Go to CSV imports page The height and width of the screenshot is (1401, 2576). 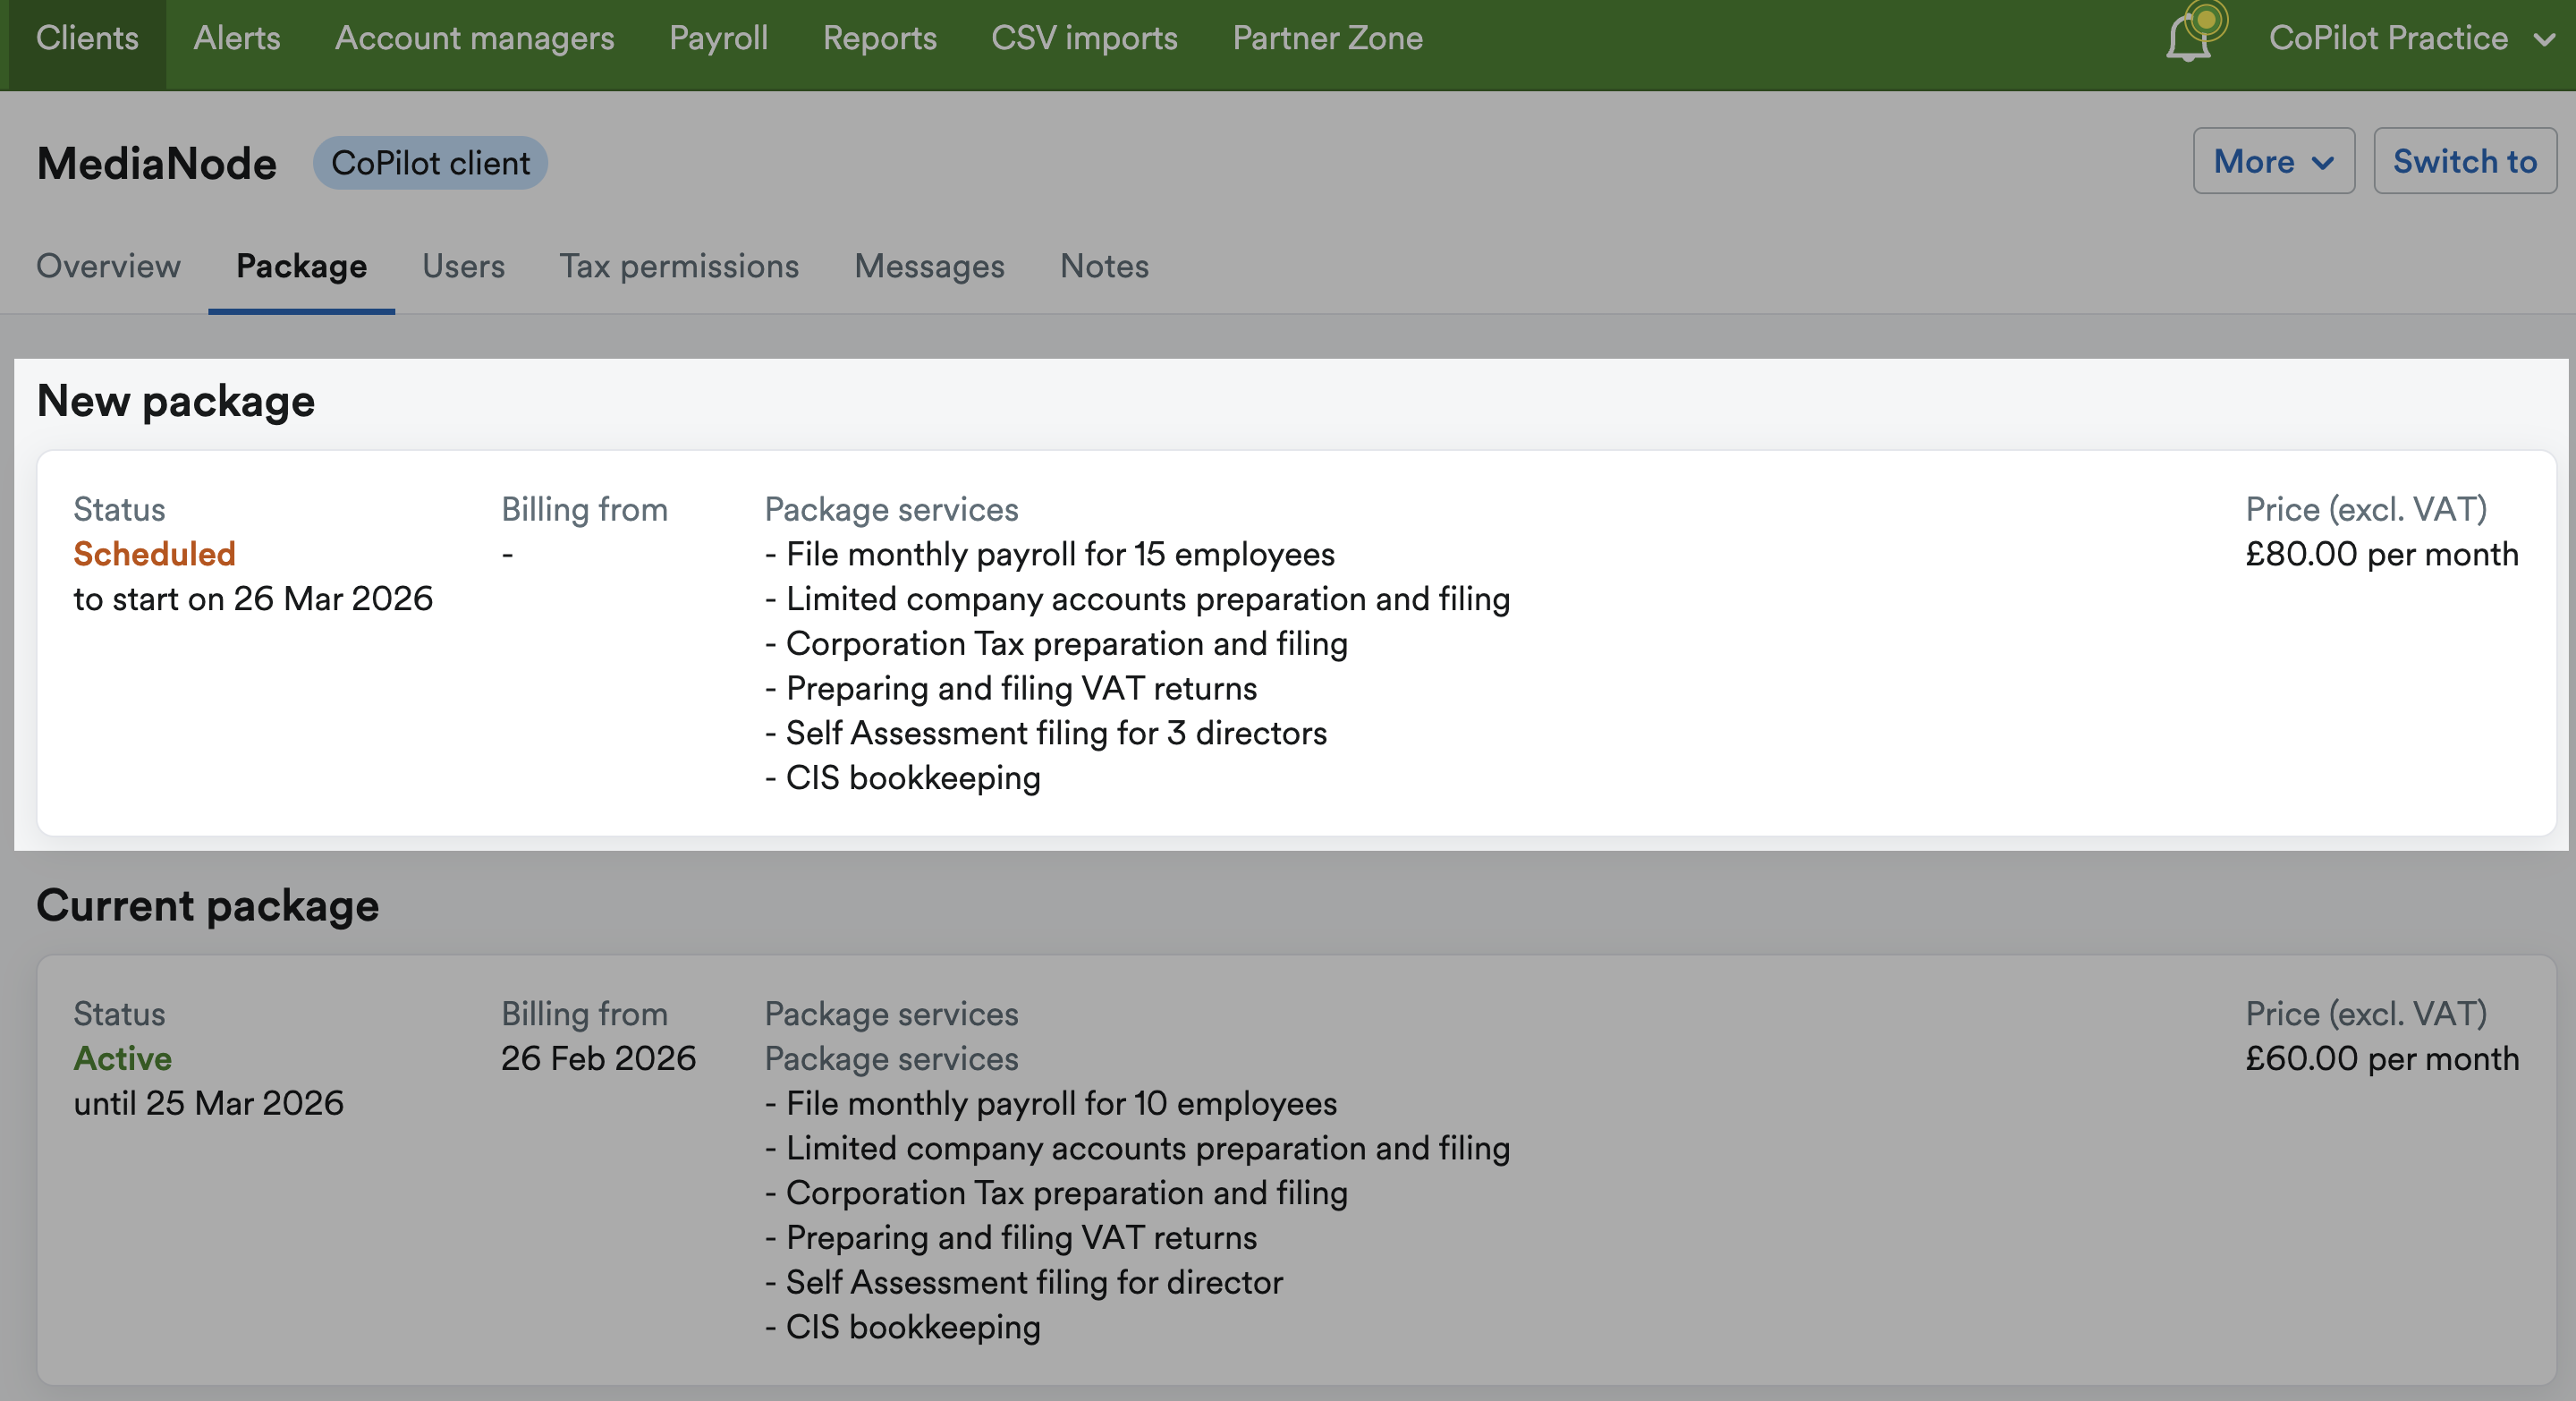pyautogui.click(x=1084, y=38)
